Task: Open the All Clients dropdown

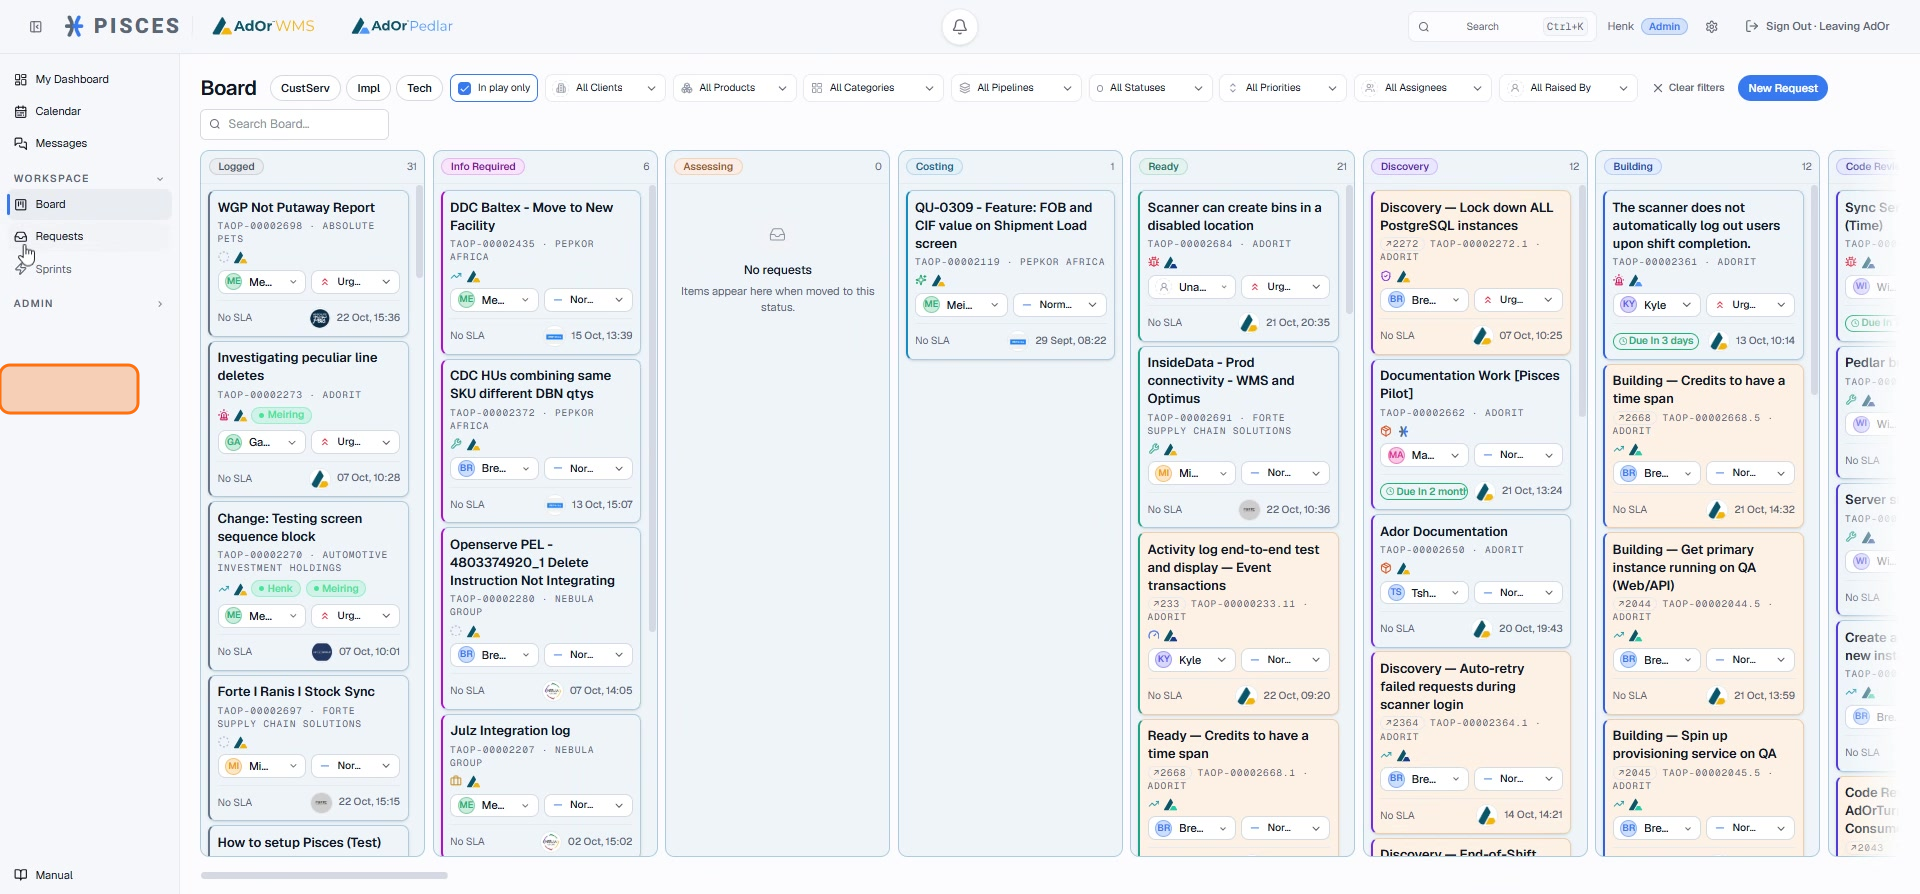Action: tap(606, 88)
